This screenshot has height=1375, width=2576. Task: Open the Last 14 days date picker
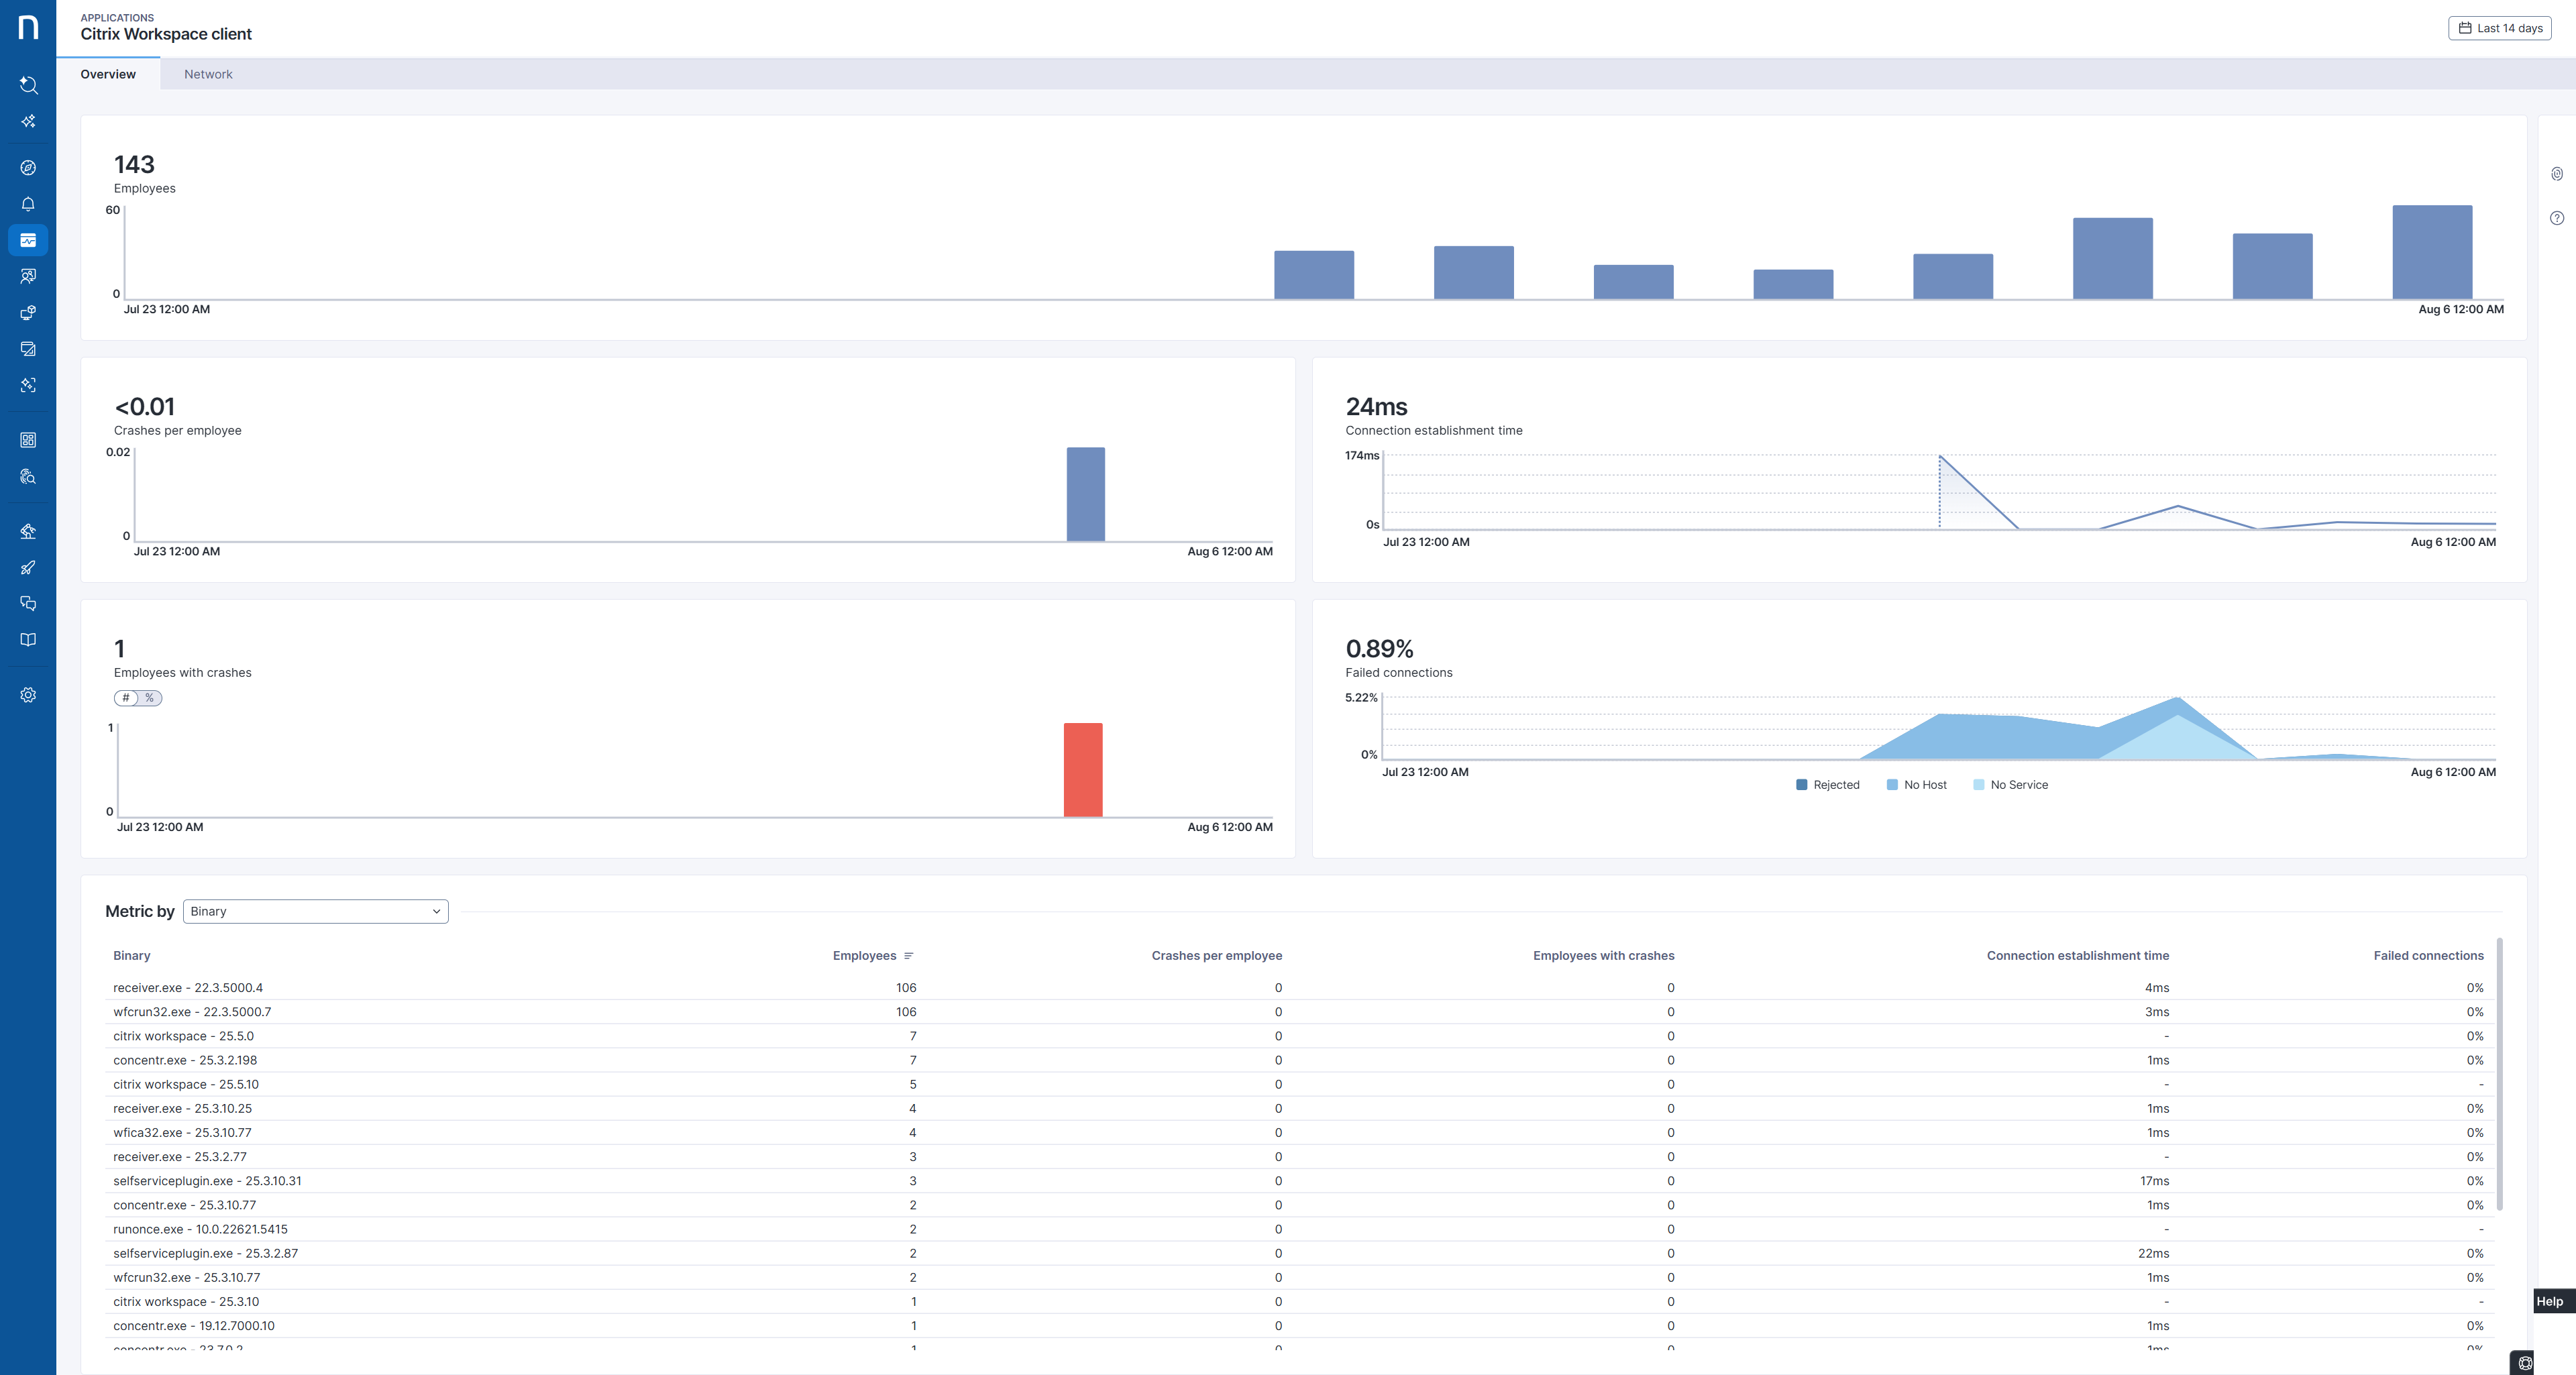pyautogui.click(x=2499, y=28)
